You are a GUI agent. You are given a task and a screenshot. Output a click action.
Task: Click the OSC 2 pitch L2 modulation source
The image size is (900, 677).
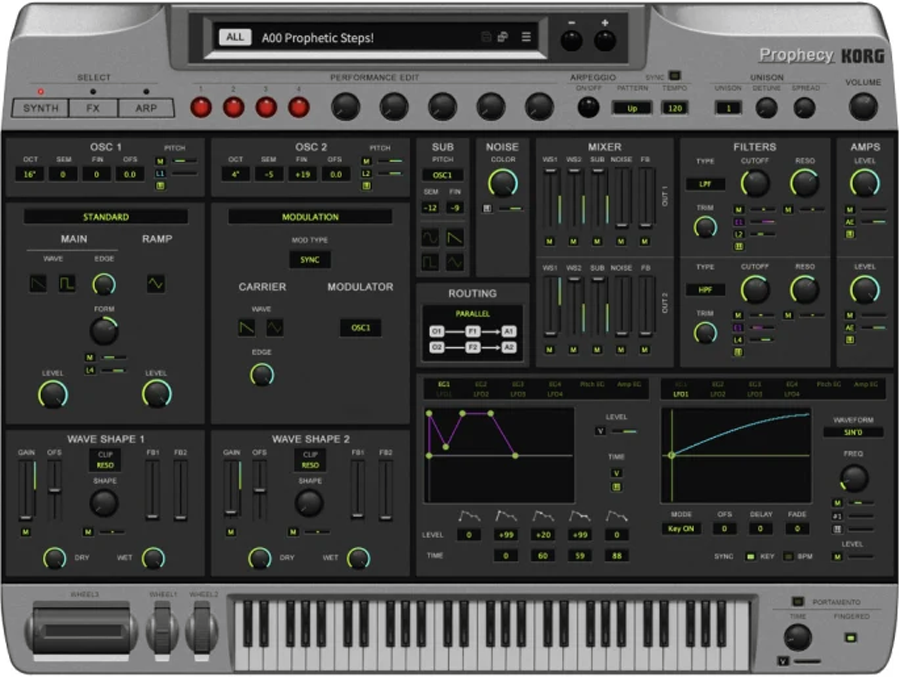[x=366, y=173]
